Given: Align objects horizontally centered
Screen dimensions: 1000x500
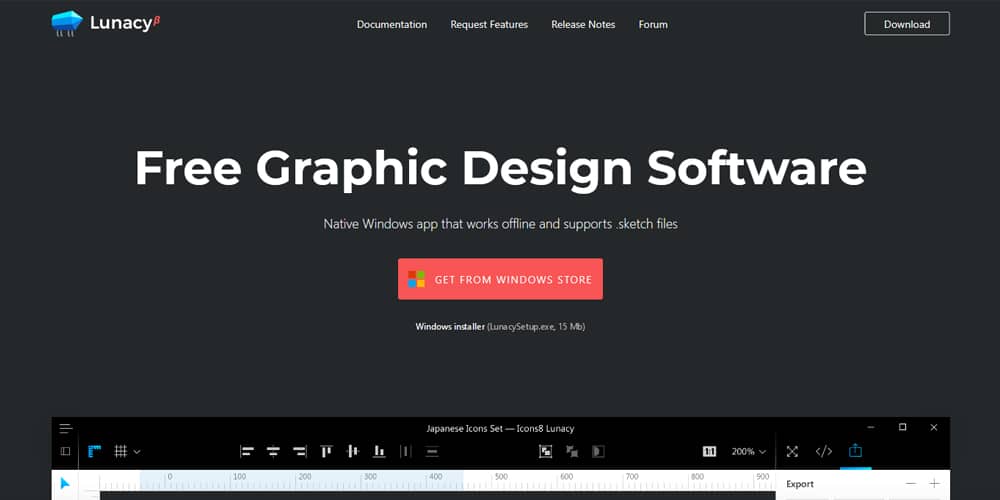Looking at the screenshot, I should (273, 451).
